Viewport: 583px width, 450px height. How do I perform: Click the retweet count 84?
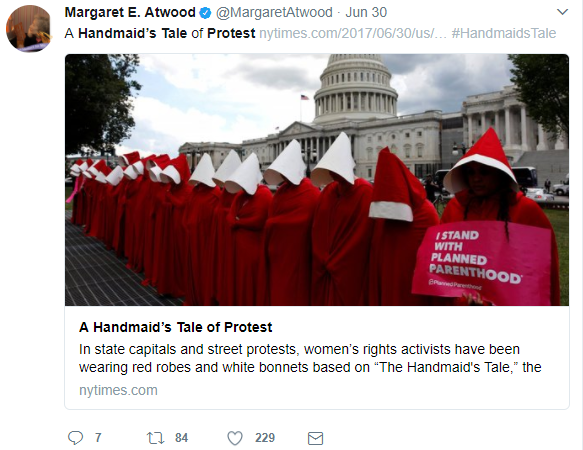(181, 438)
